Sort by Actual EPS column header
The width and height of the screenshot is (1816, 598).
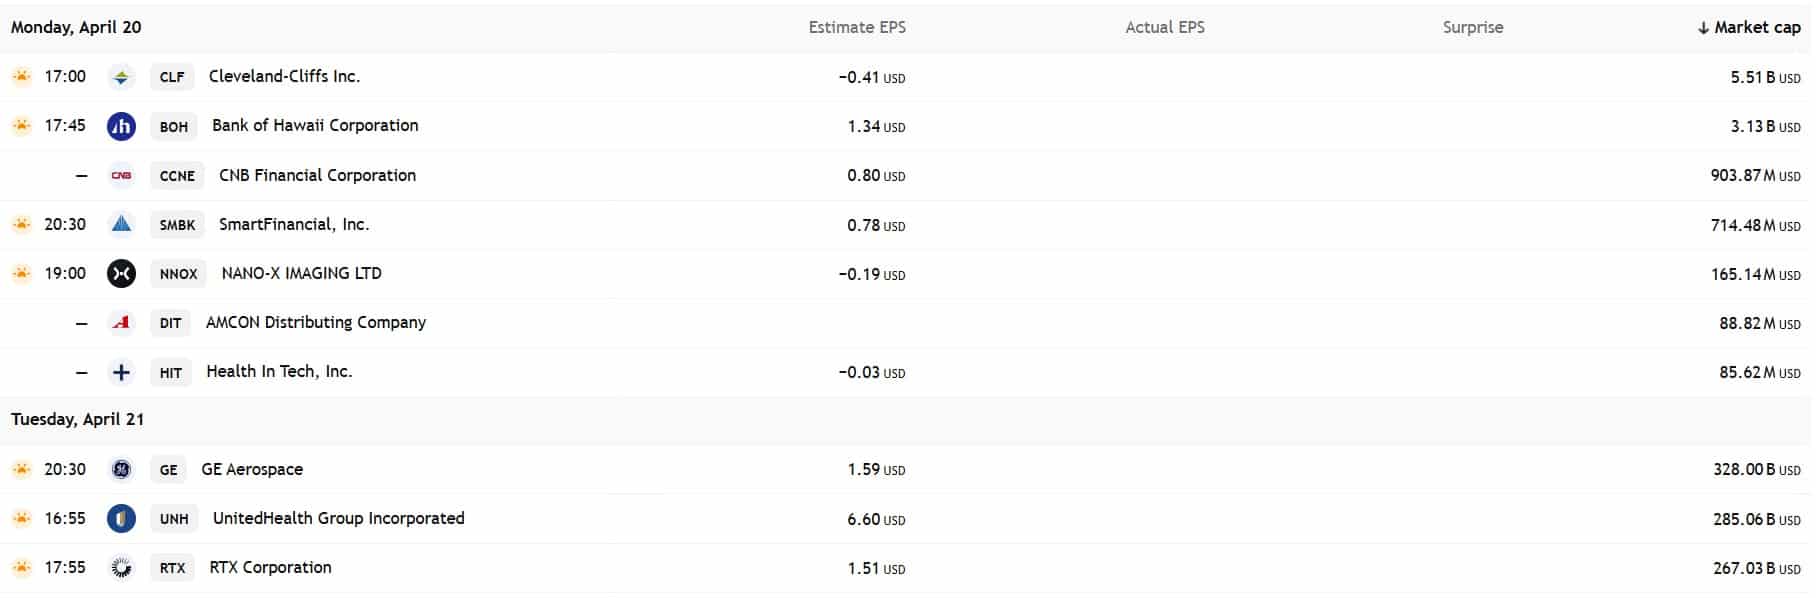(x=1165, y=28)
